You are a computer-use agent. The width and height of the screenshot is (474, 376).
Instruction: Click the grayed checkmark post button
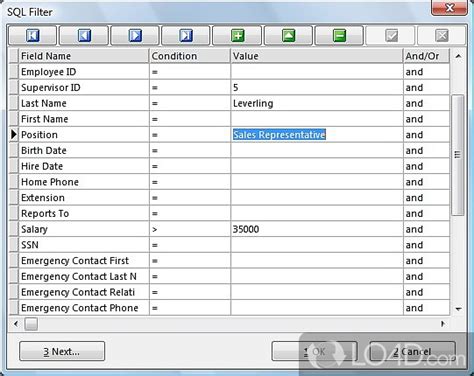[391, 35]
